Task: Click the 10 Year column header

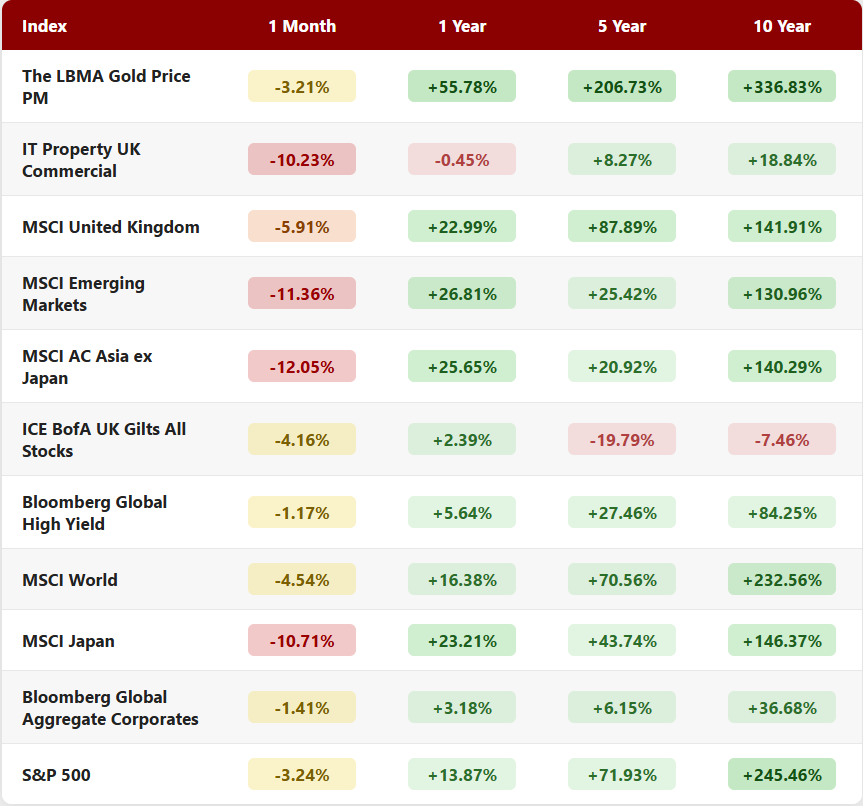Action: coord(782,26)
